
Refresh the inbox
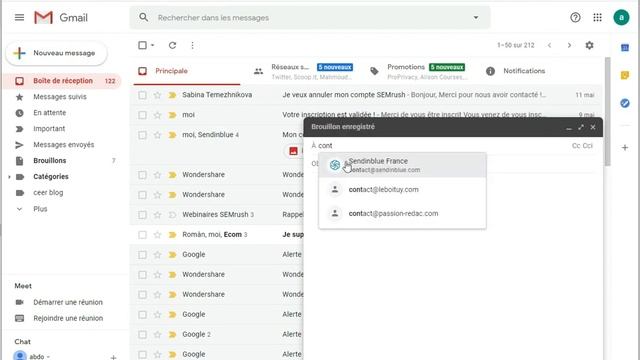click(x=173, y=45)
